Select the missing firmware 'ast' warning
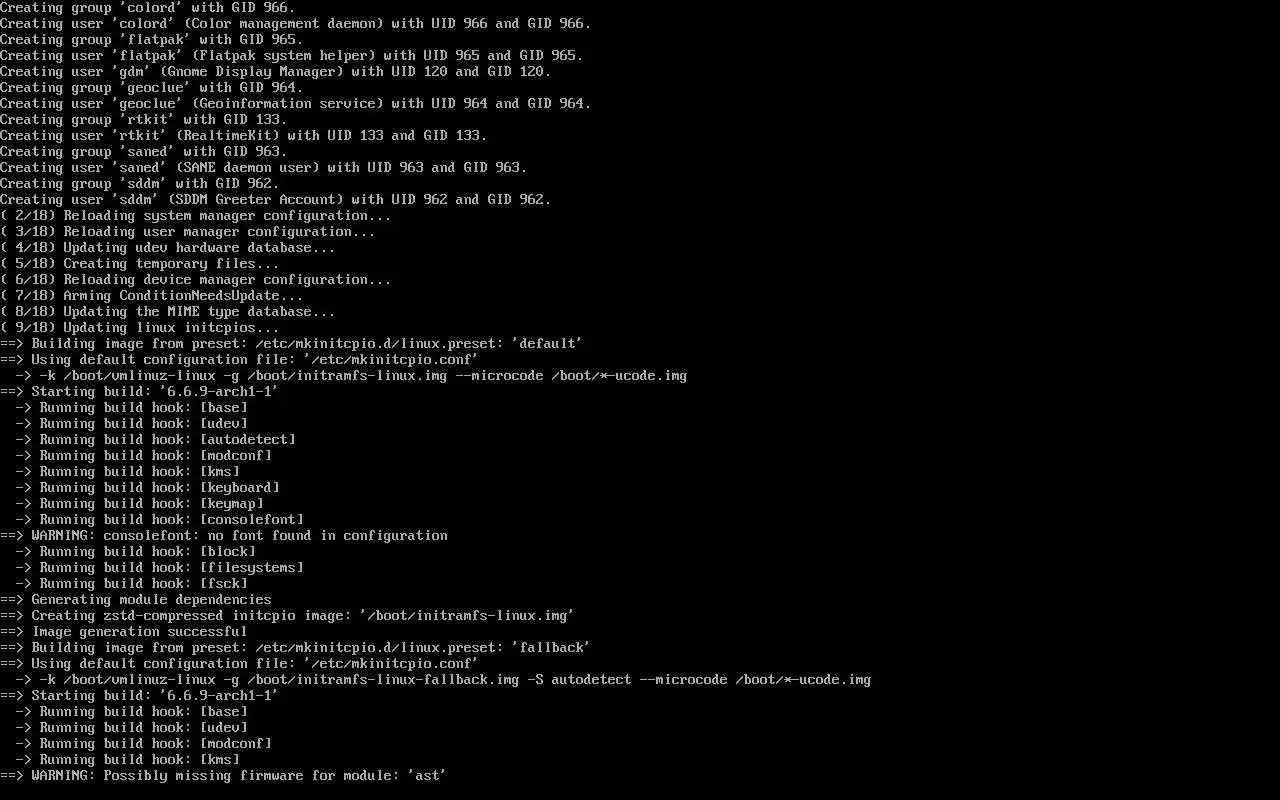This screenshot has width=1280, height=800. tap(223, 775)
